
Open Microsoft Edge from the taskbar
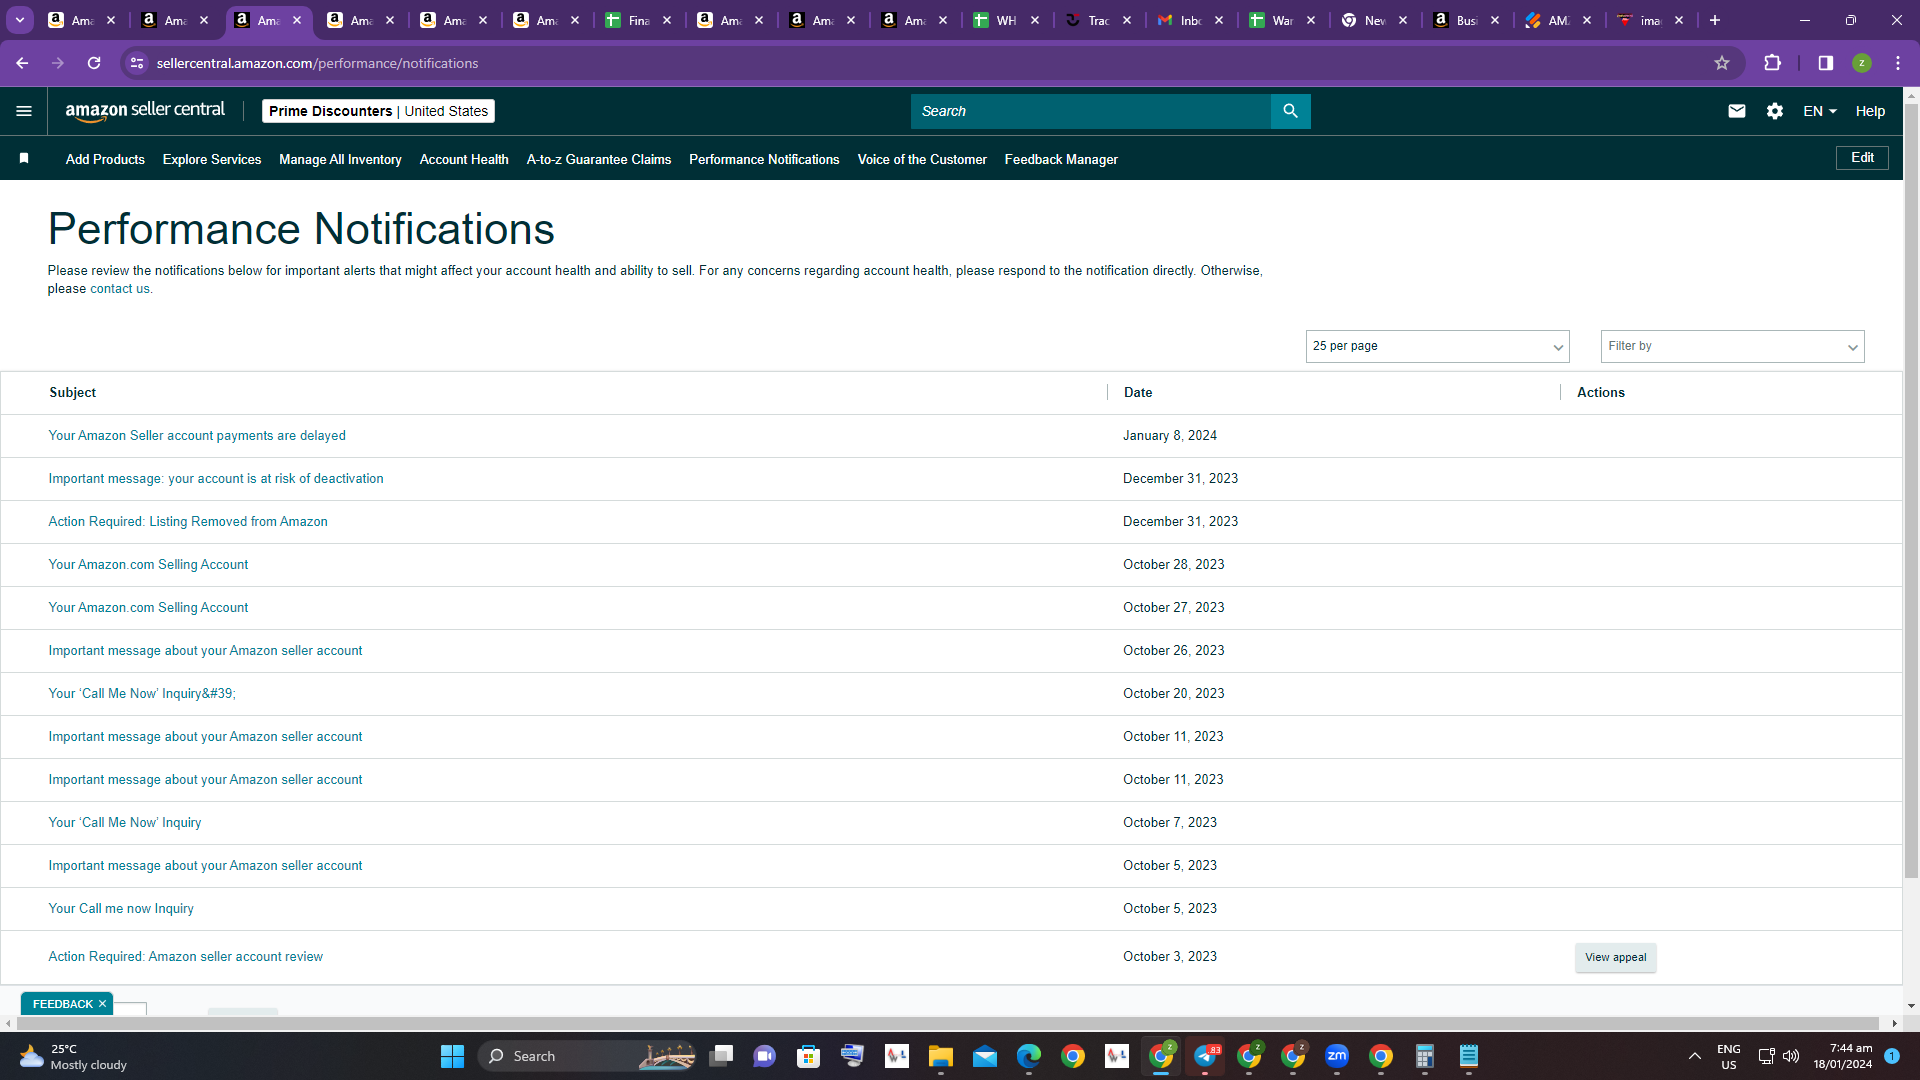(x=1029, y=1056)
